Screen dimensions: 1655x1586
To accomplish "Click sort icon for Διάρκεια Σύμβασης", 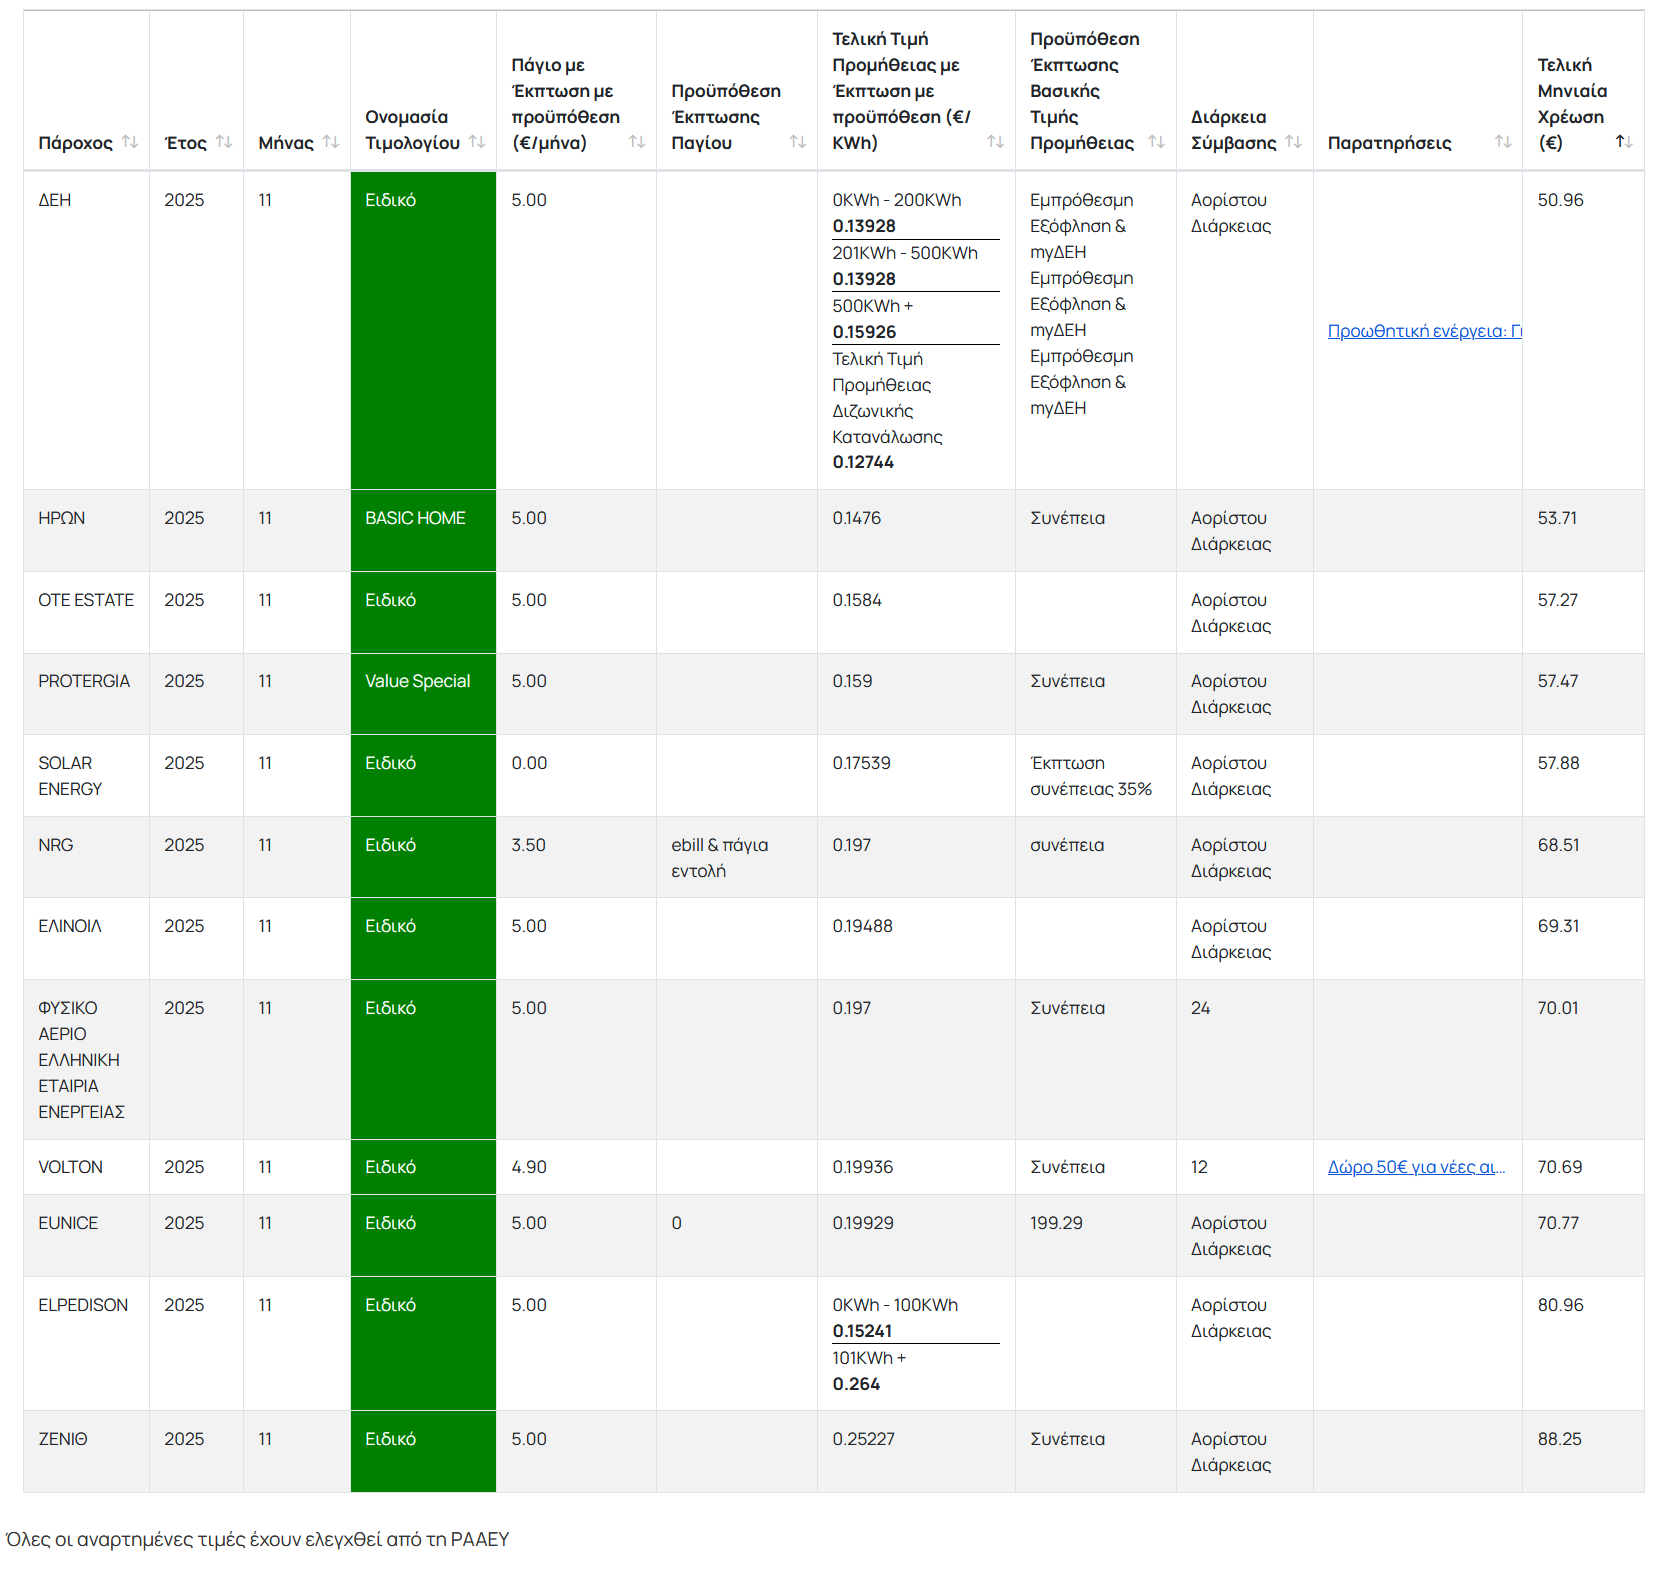I will tap(1293, 142).
